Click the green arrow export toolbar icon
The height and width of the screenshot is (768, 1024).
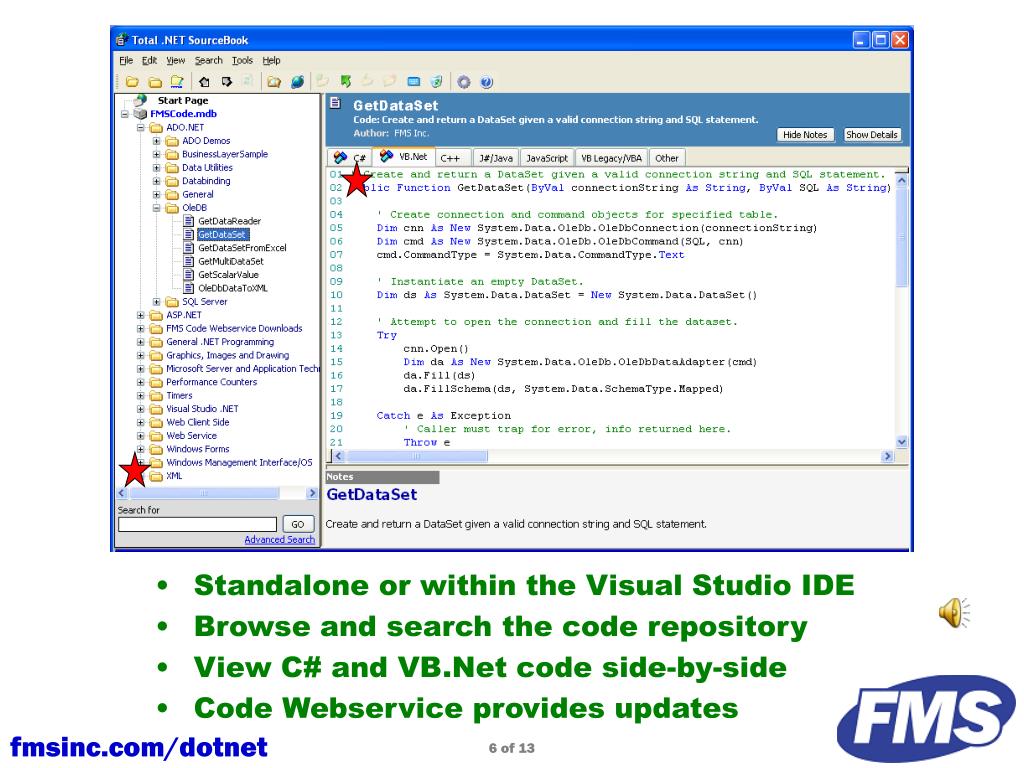point(345,82)
